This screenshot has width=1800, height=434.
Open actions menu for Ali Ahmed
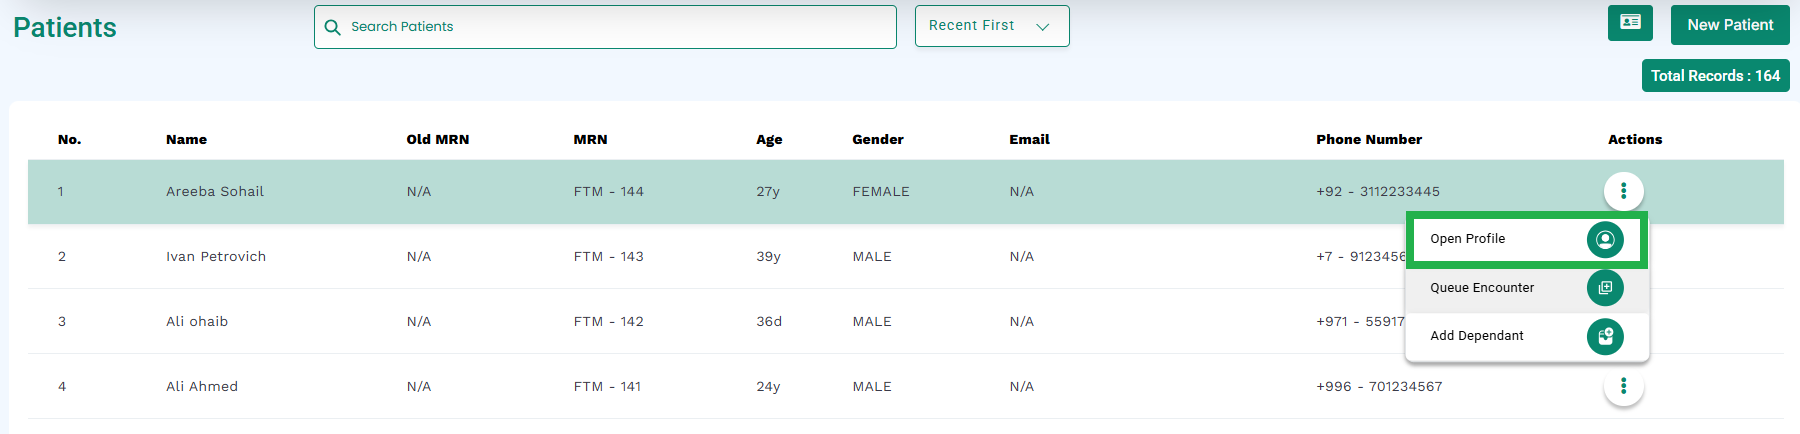(x=1623, y=386)
